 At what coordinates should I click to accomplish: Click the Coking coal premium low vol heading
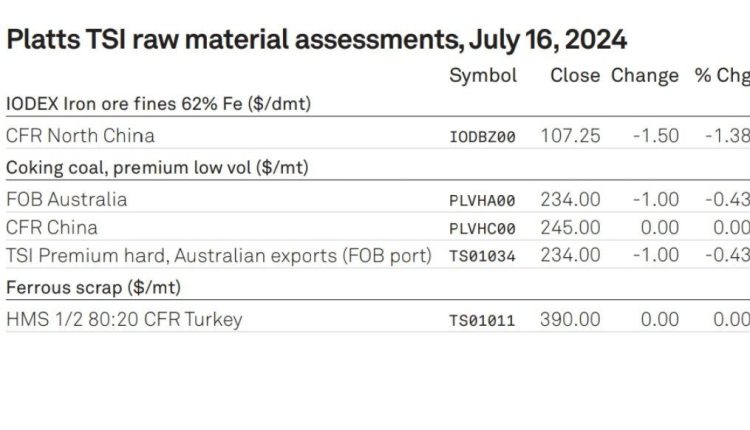coord(157,168)
